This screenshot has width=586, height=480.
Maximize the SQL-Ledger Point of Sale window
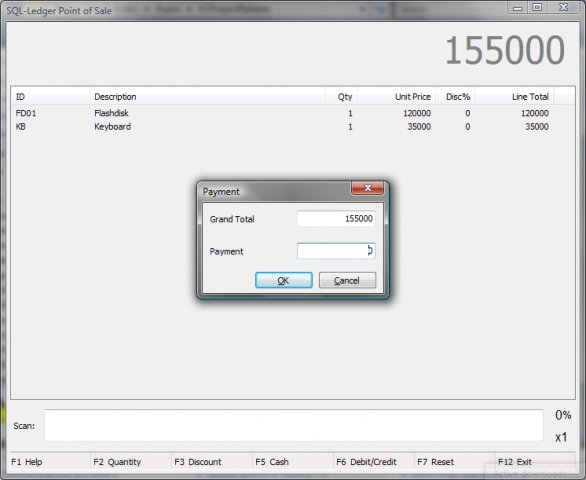(537, 7)
